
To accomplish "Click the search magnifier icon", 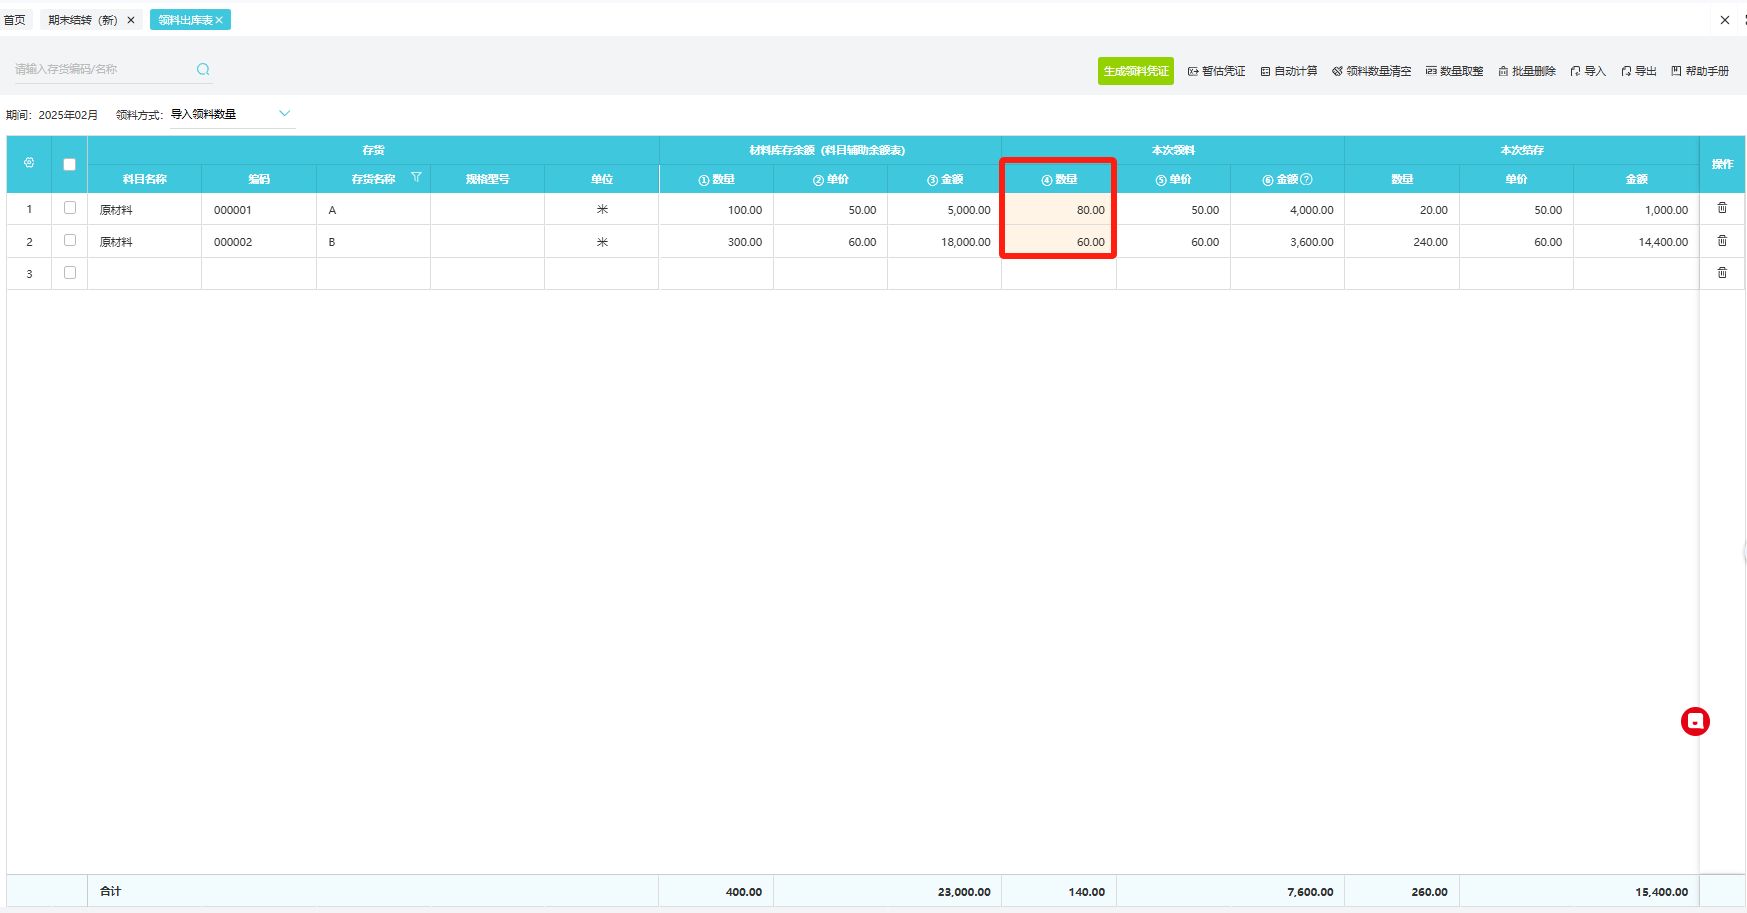I will (203, 69).
